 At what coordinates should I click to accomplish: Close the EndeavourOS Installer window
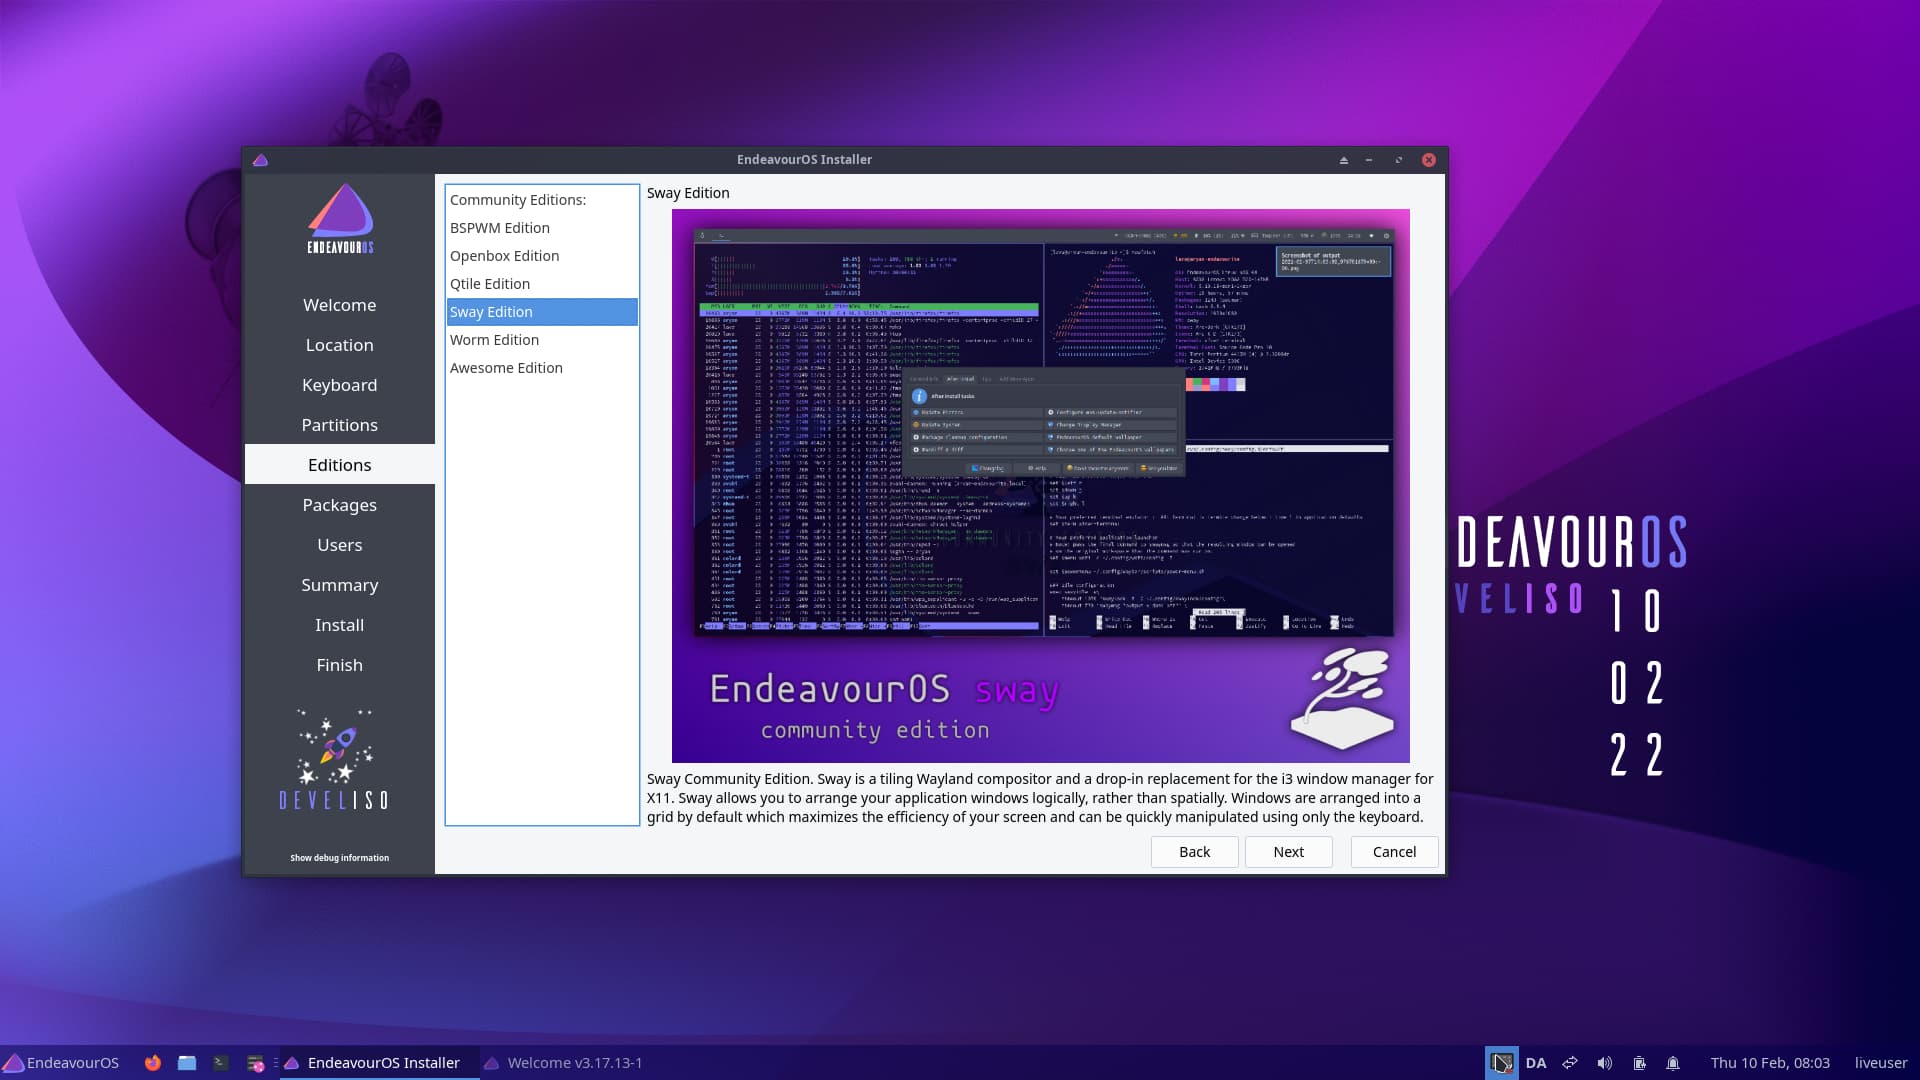coord(1429,160)
